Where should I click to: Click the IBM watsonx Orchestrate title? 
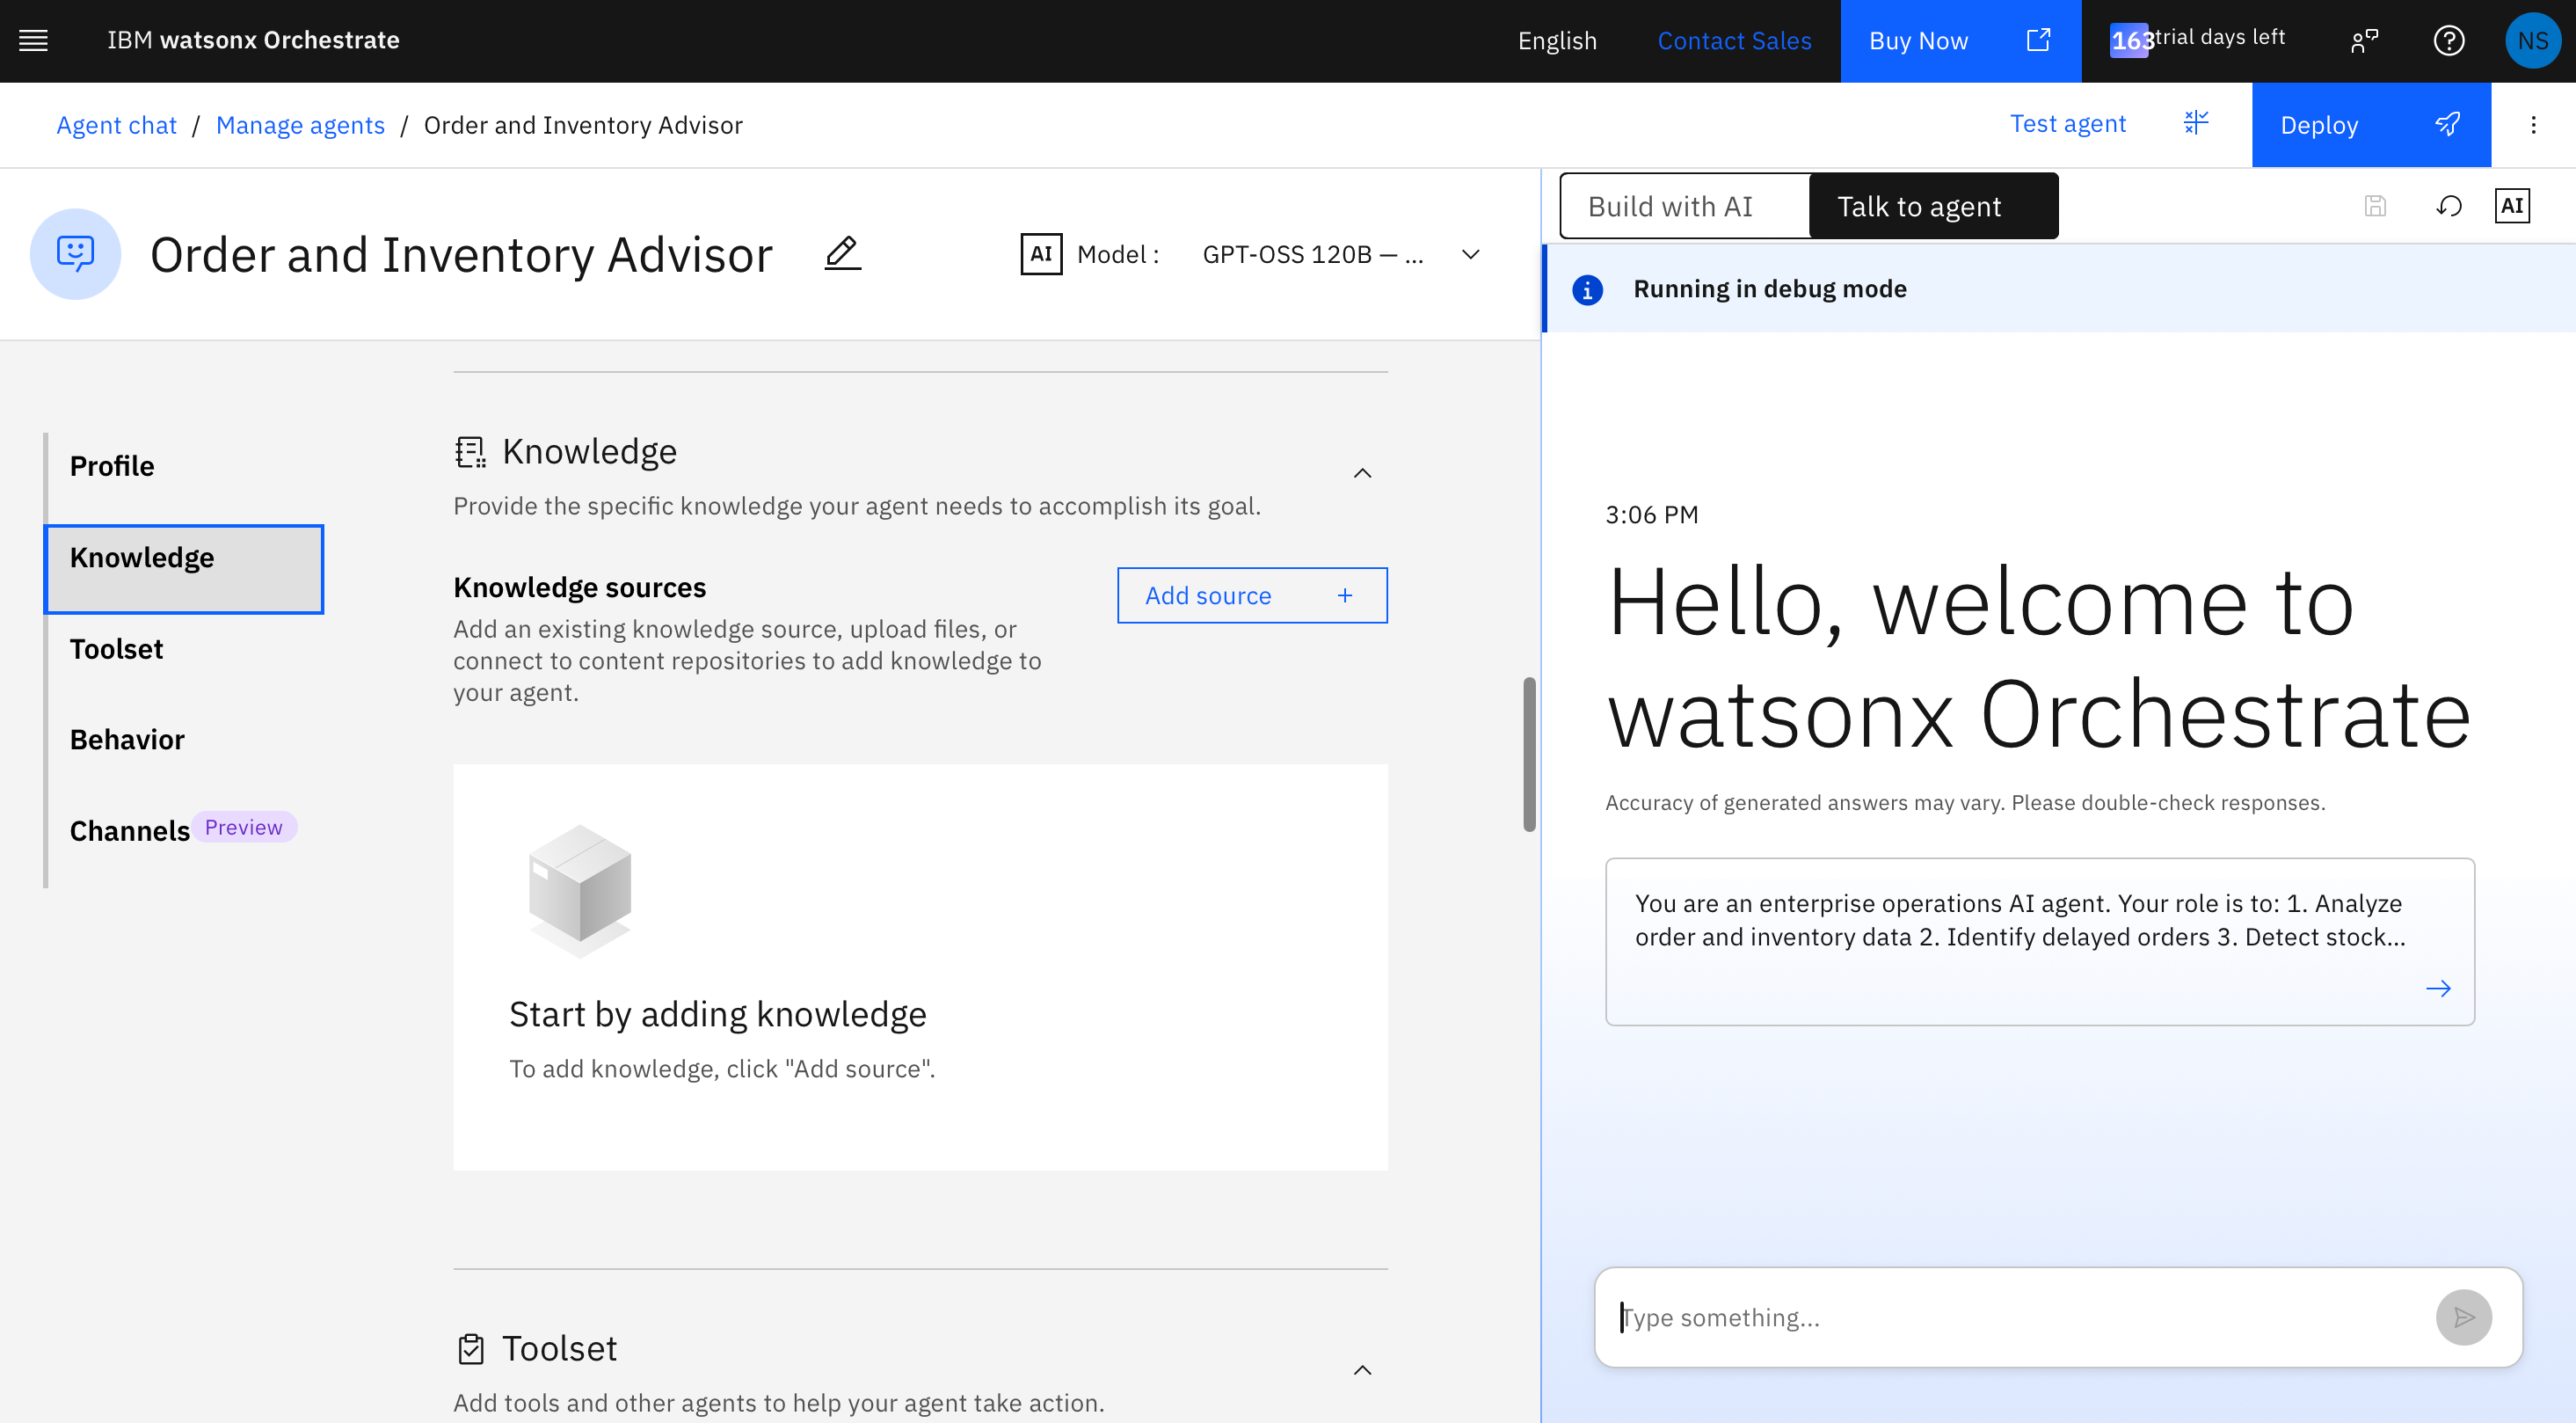click(253, 40)
